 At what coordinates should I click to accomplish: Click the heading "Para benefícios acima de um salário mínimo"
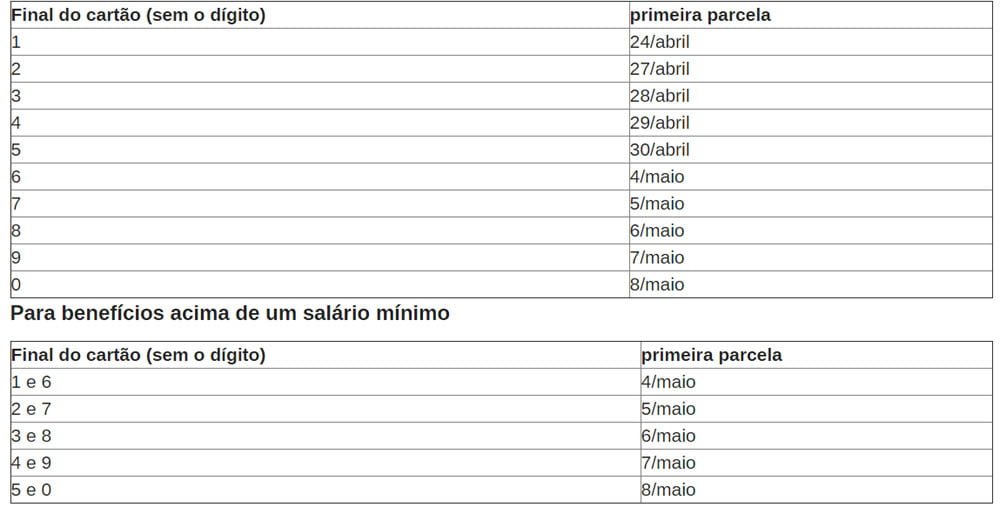[230, 314]
